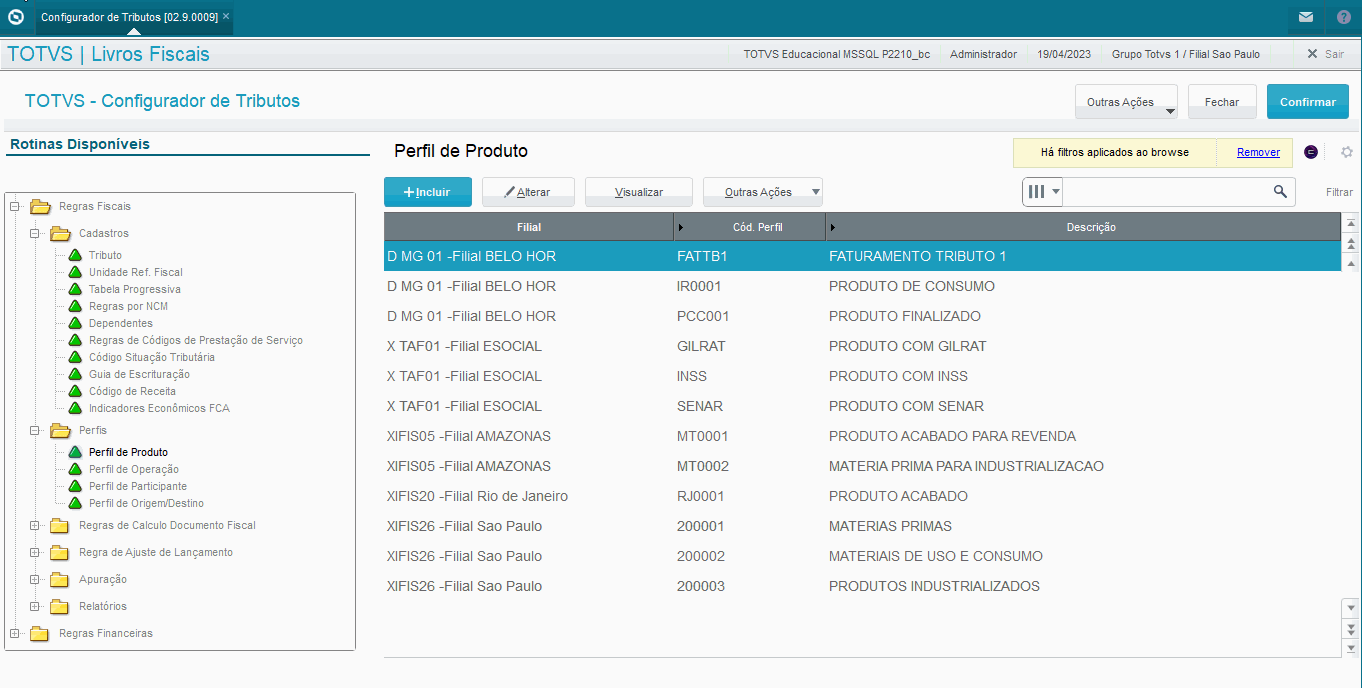1362x688 pixels.
Task: Select the PRODUTO COM GILRAT row
Action: (x=862, y=346)
